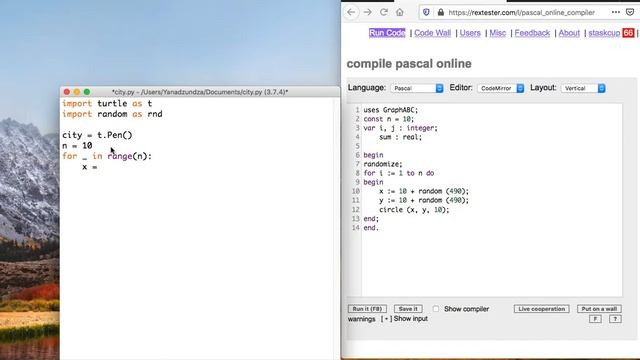Open the Layout dropdown set to Vertical

click(583, 88)
